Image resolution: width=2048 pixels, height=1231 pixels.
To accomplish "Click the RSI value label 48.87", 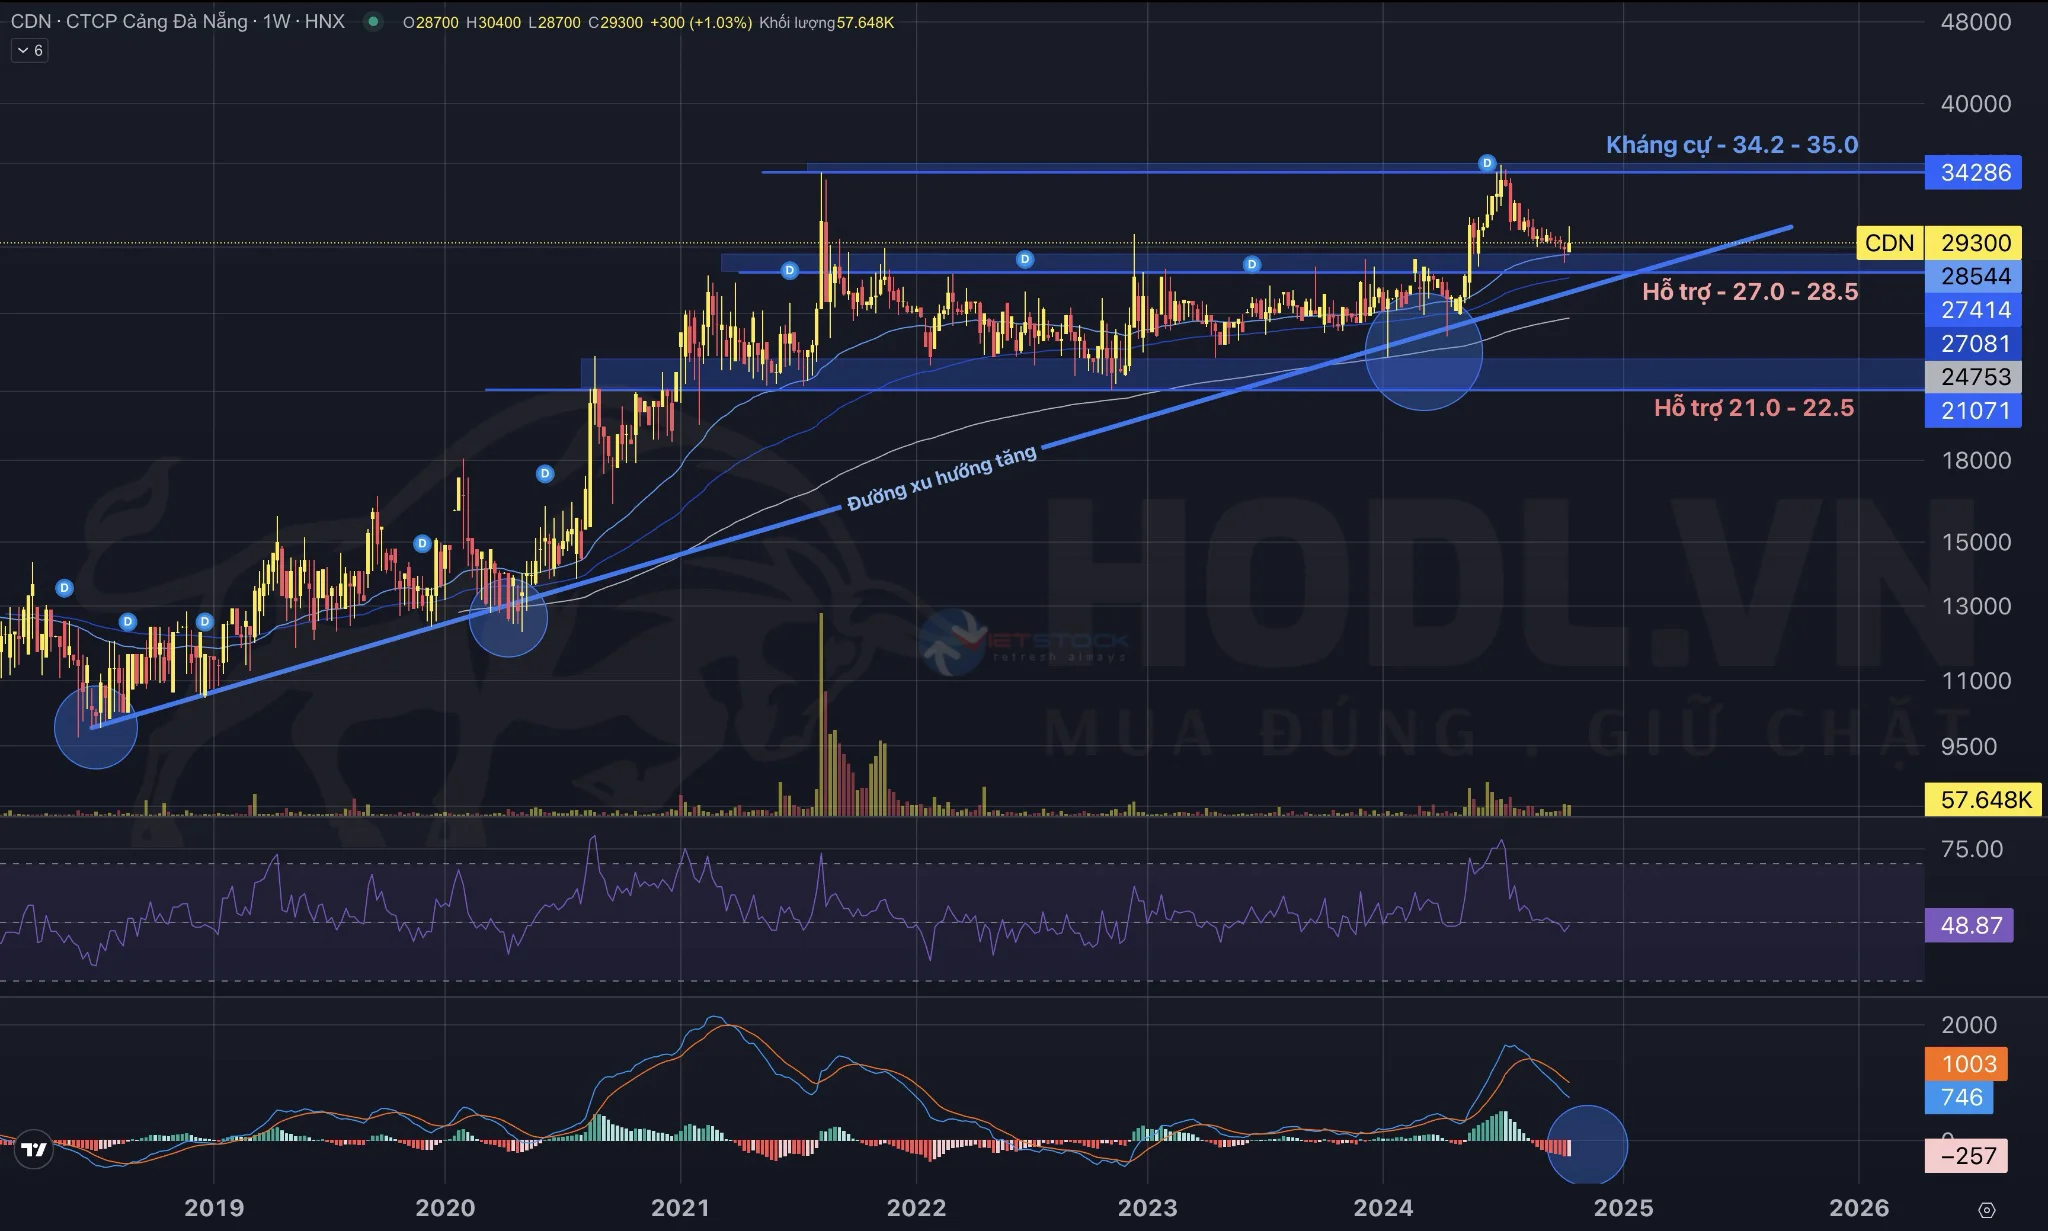I will tap(1970, 925).
